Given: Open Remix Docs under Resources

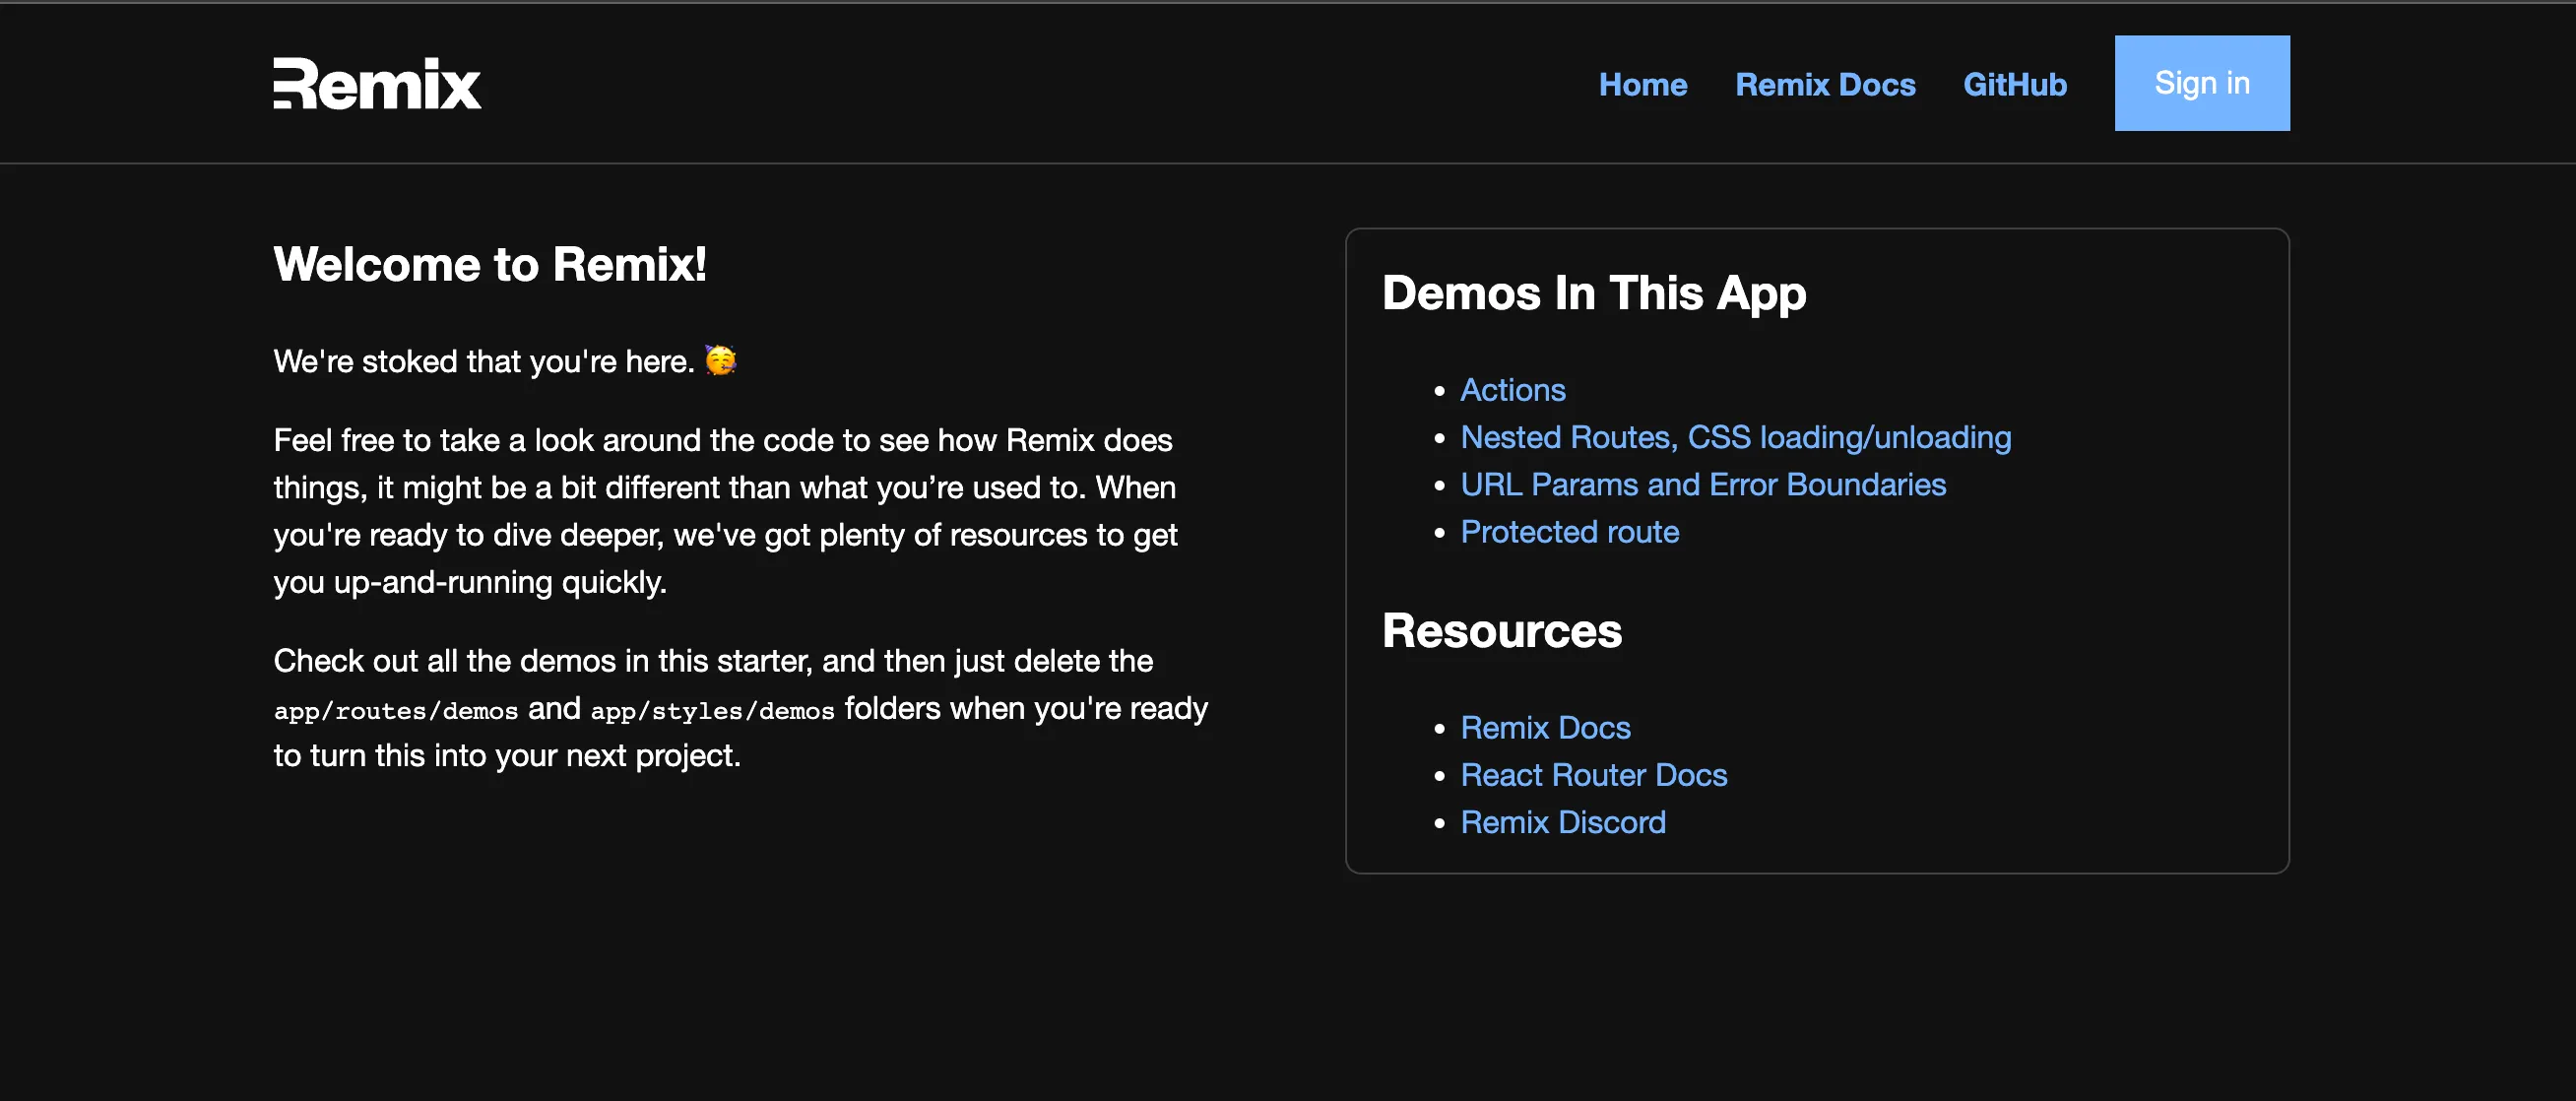Looking at the screenshot, I should click(1545, 728).
